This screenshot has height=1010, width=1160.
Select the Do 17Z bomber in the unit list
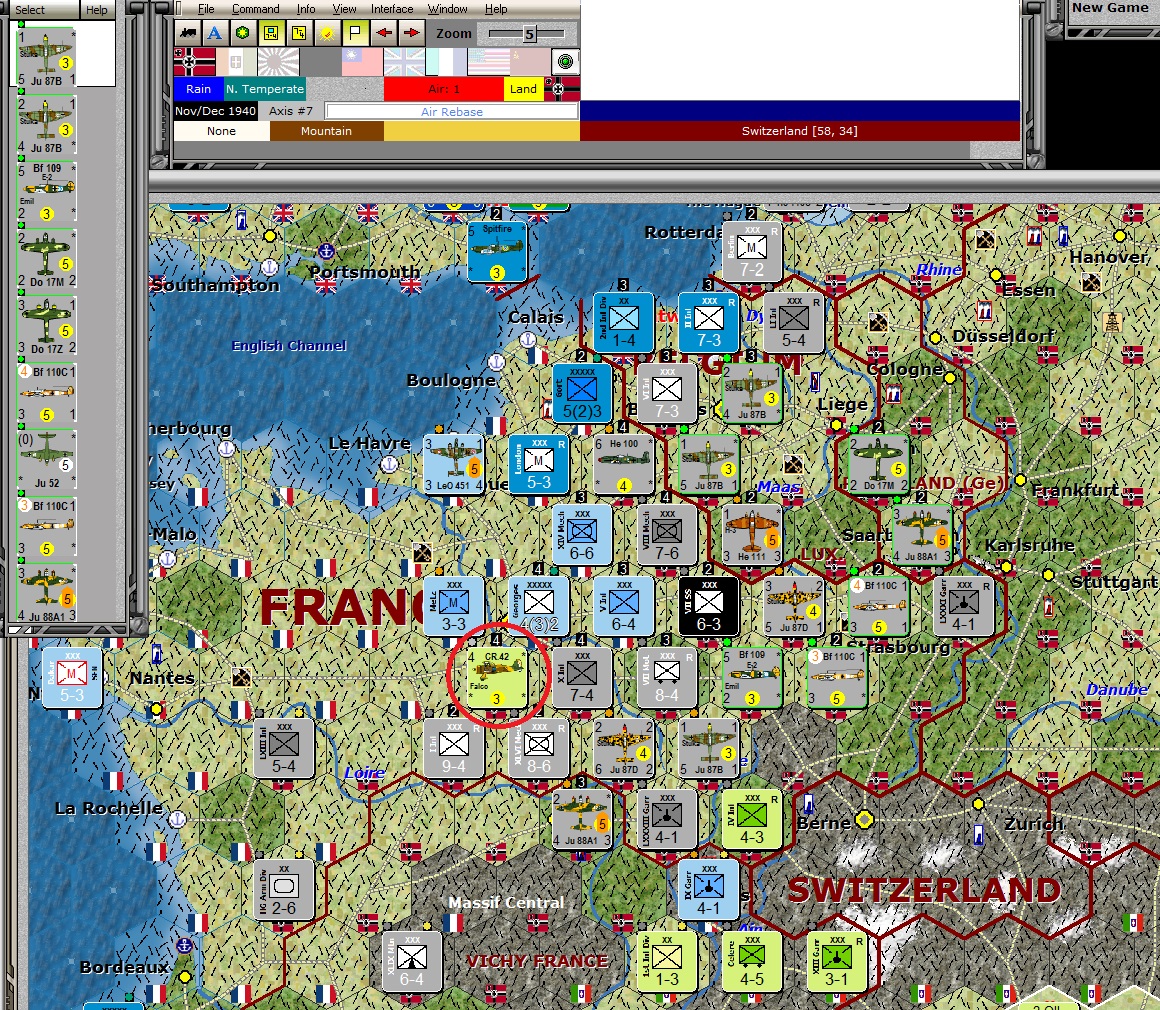(x=47, y=326)
